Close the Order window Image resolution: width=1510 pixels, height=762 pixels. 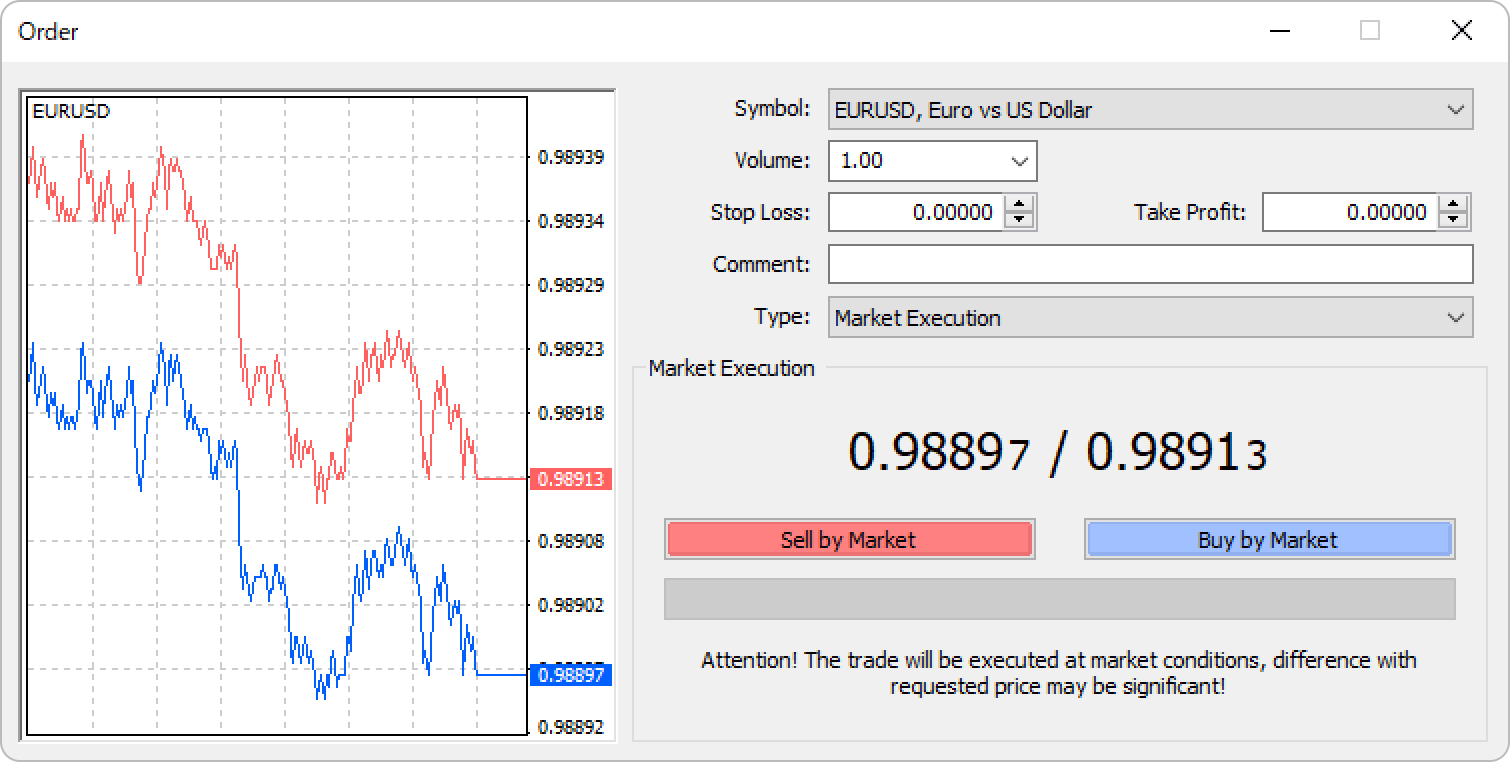point(1461,31)
